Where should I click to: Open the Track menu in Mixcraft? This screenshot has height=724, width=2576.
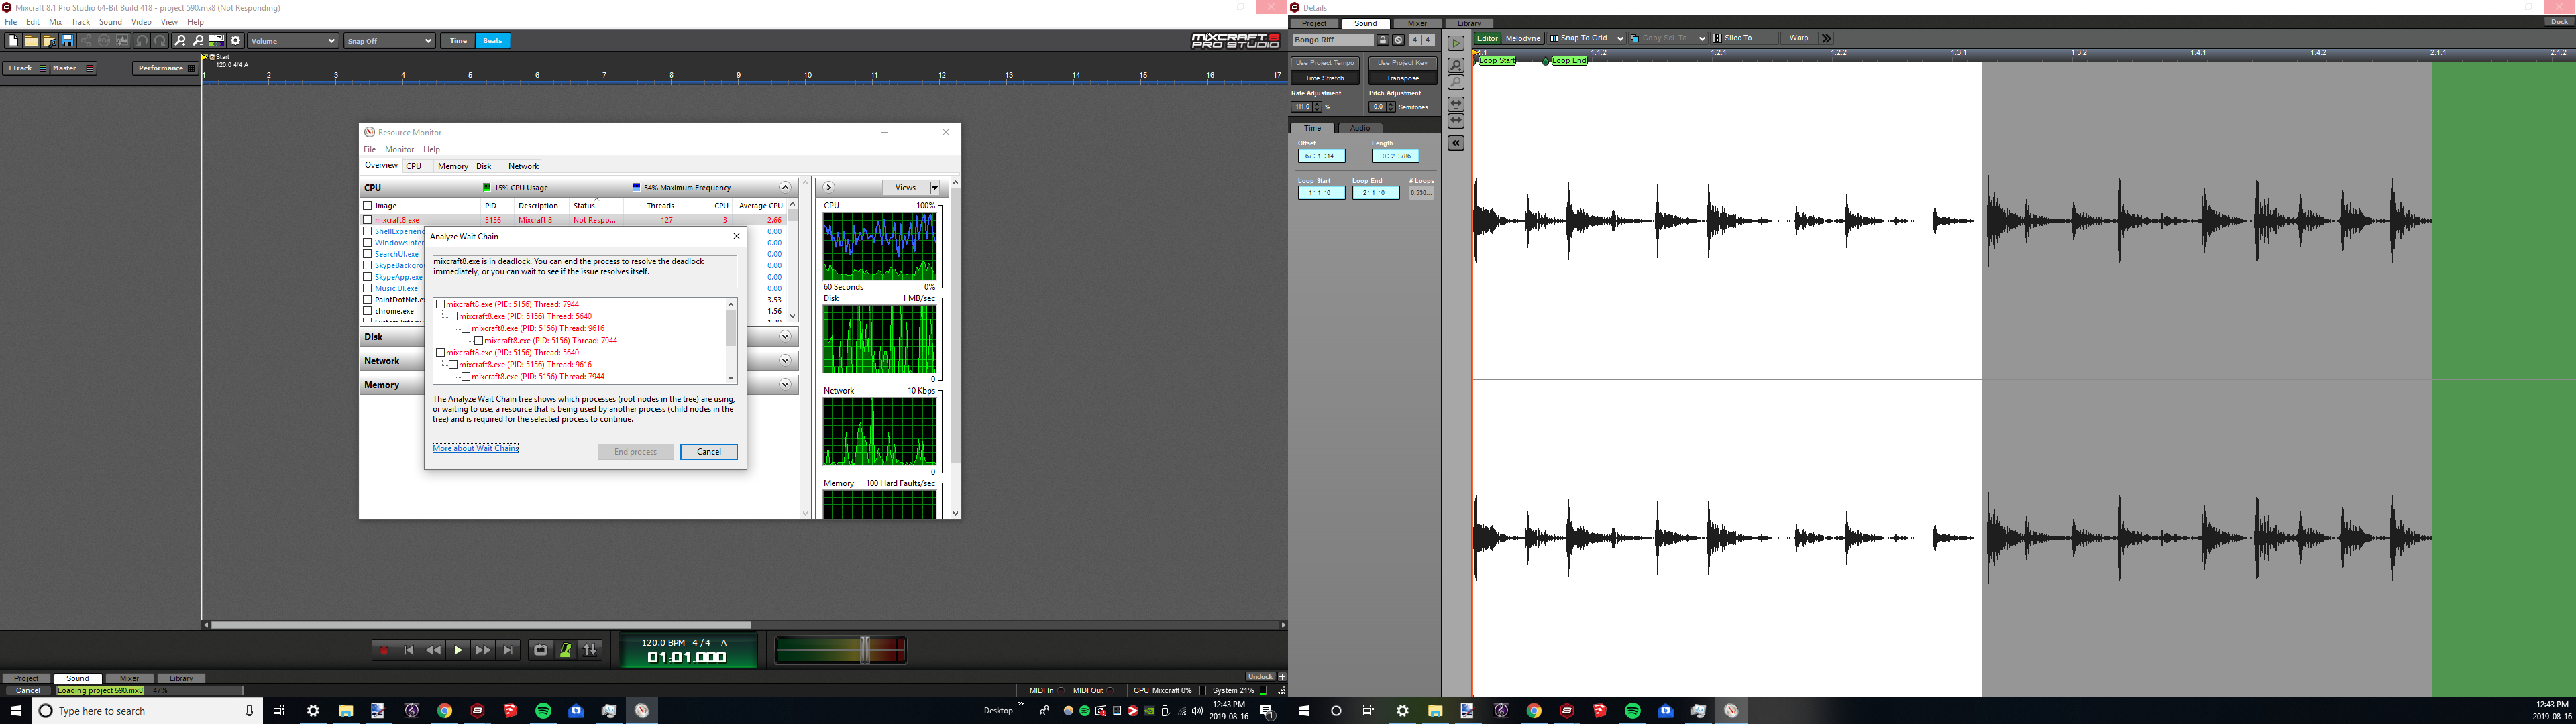coord(80,22)
